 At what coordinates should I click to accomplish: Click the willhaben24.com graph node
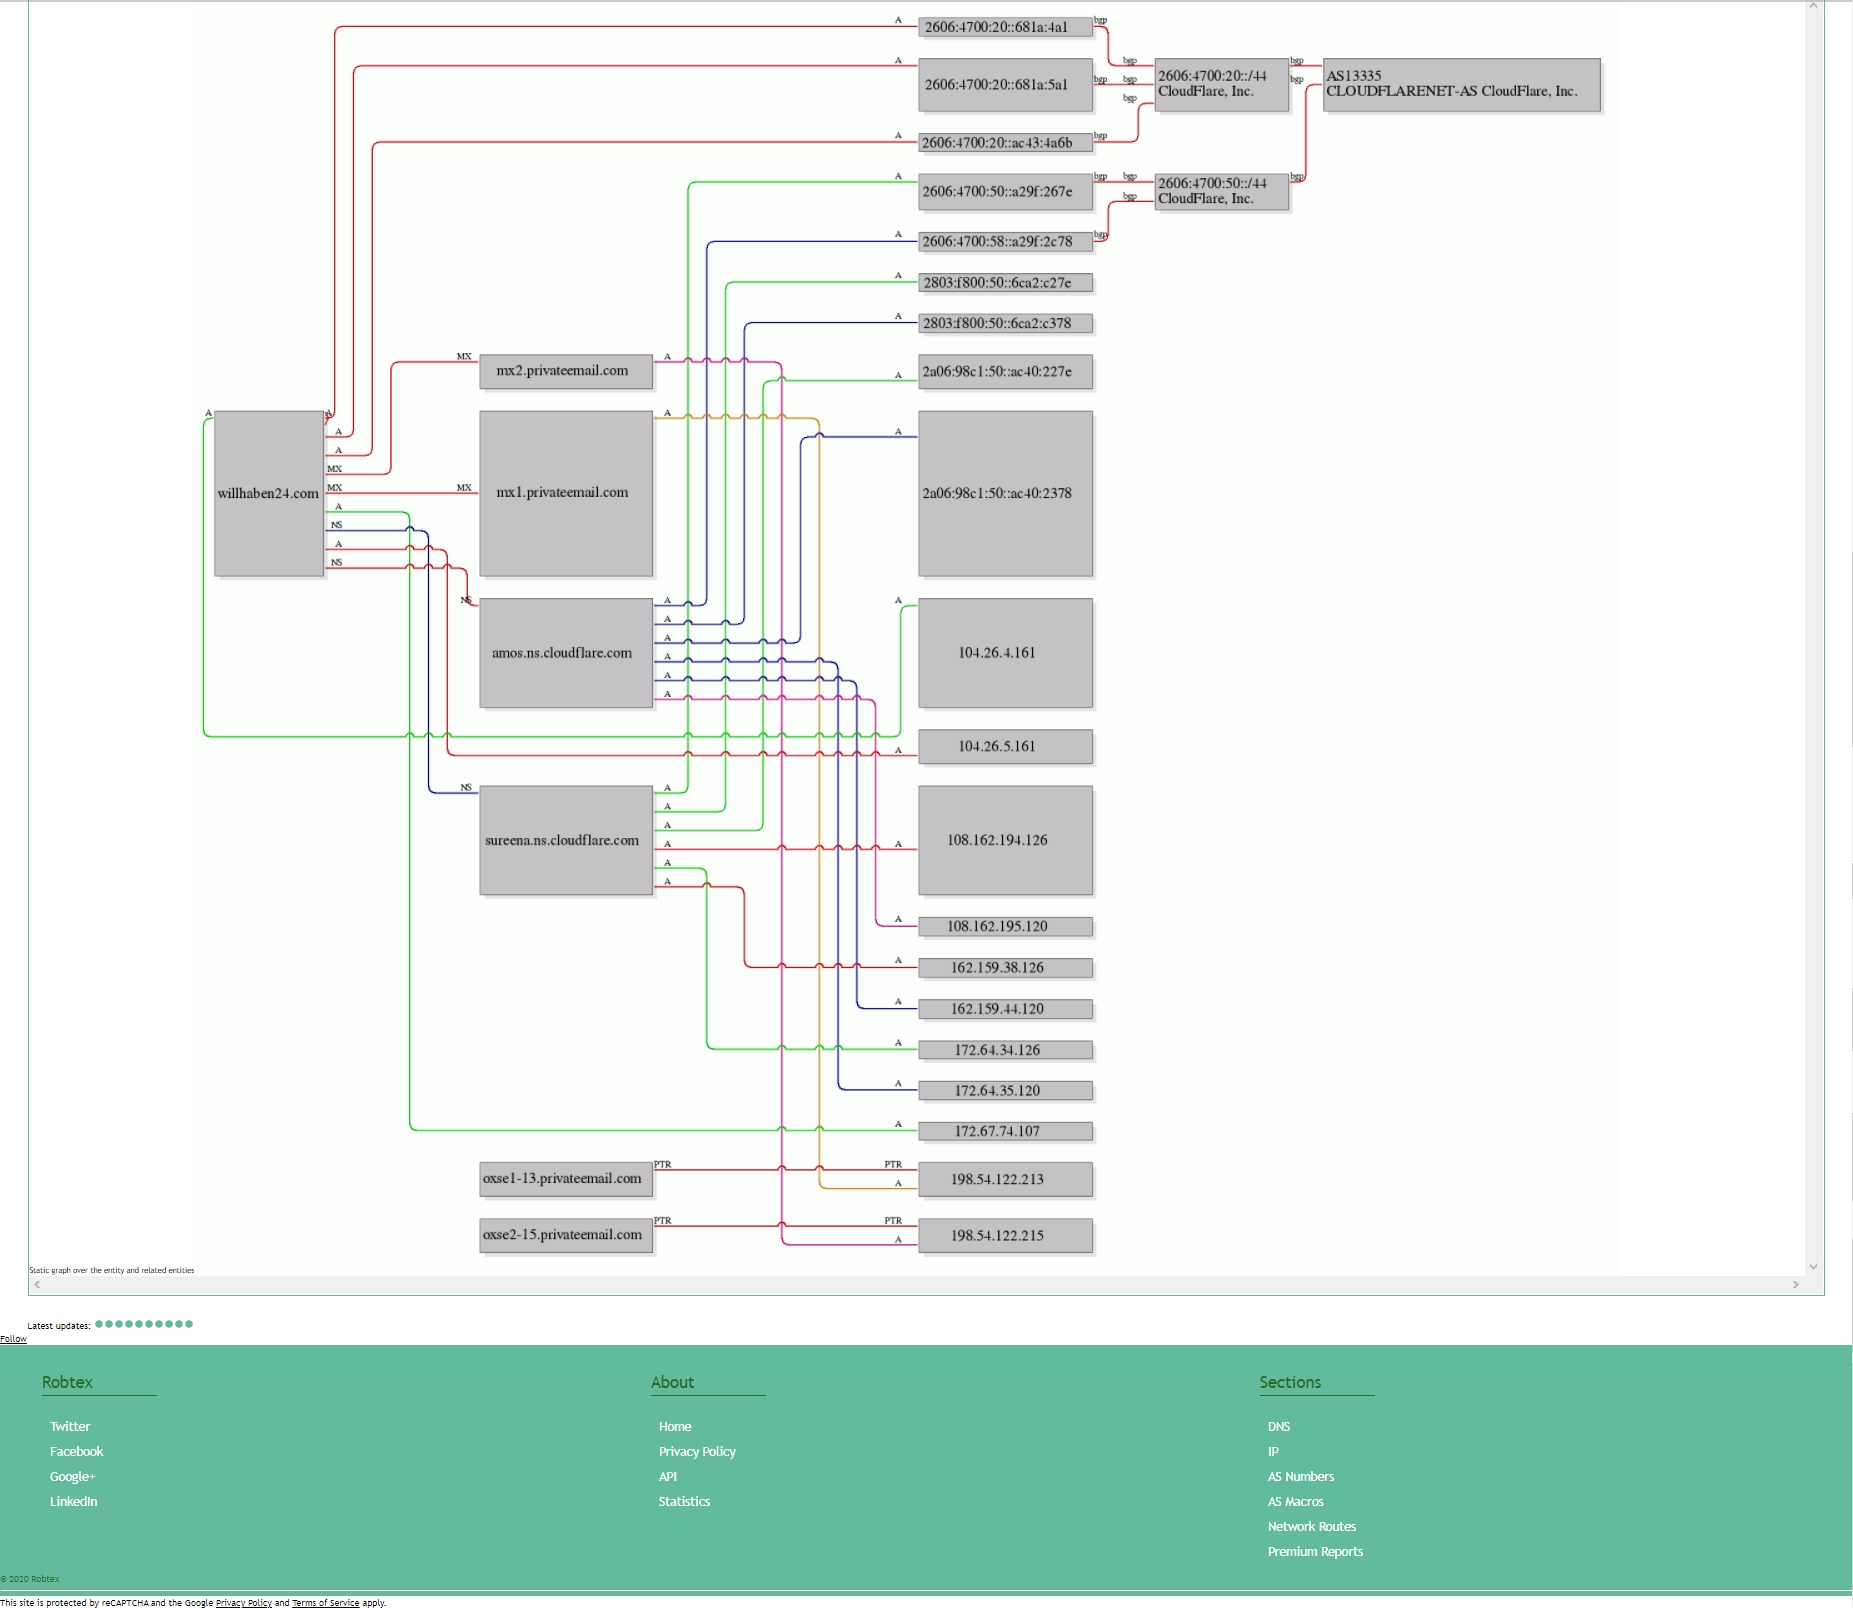click(268, 493)
